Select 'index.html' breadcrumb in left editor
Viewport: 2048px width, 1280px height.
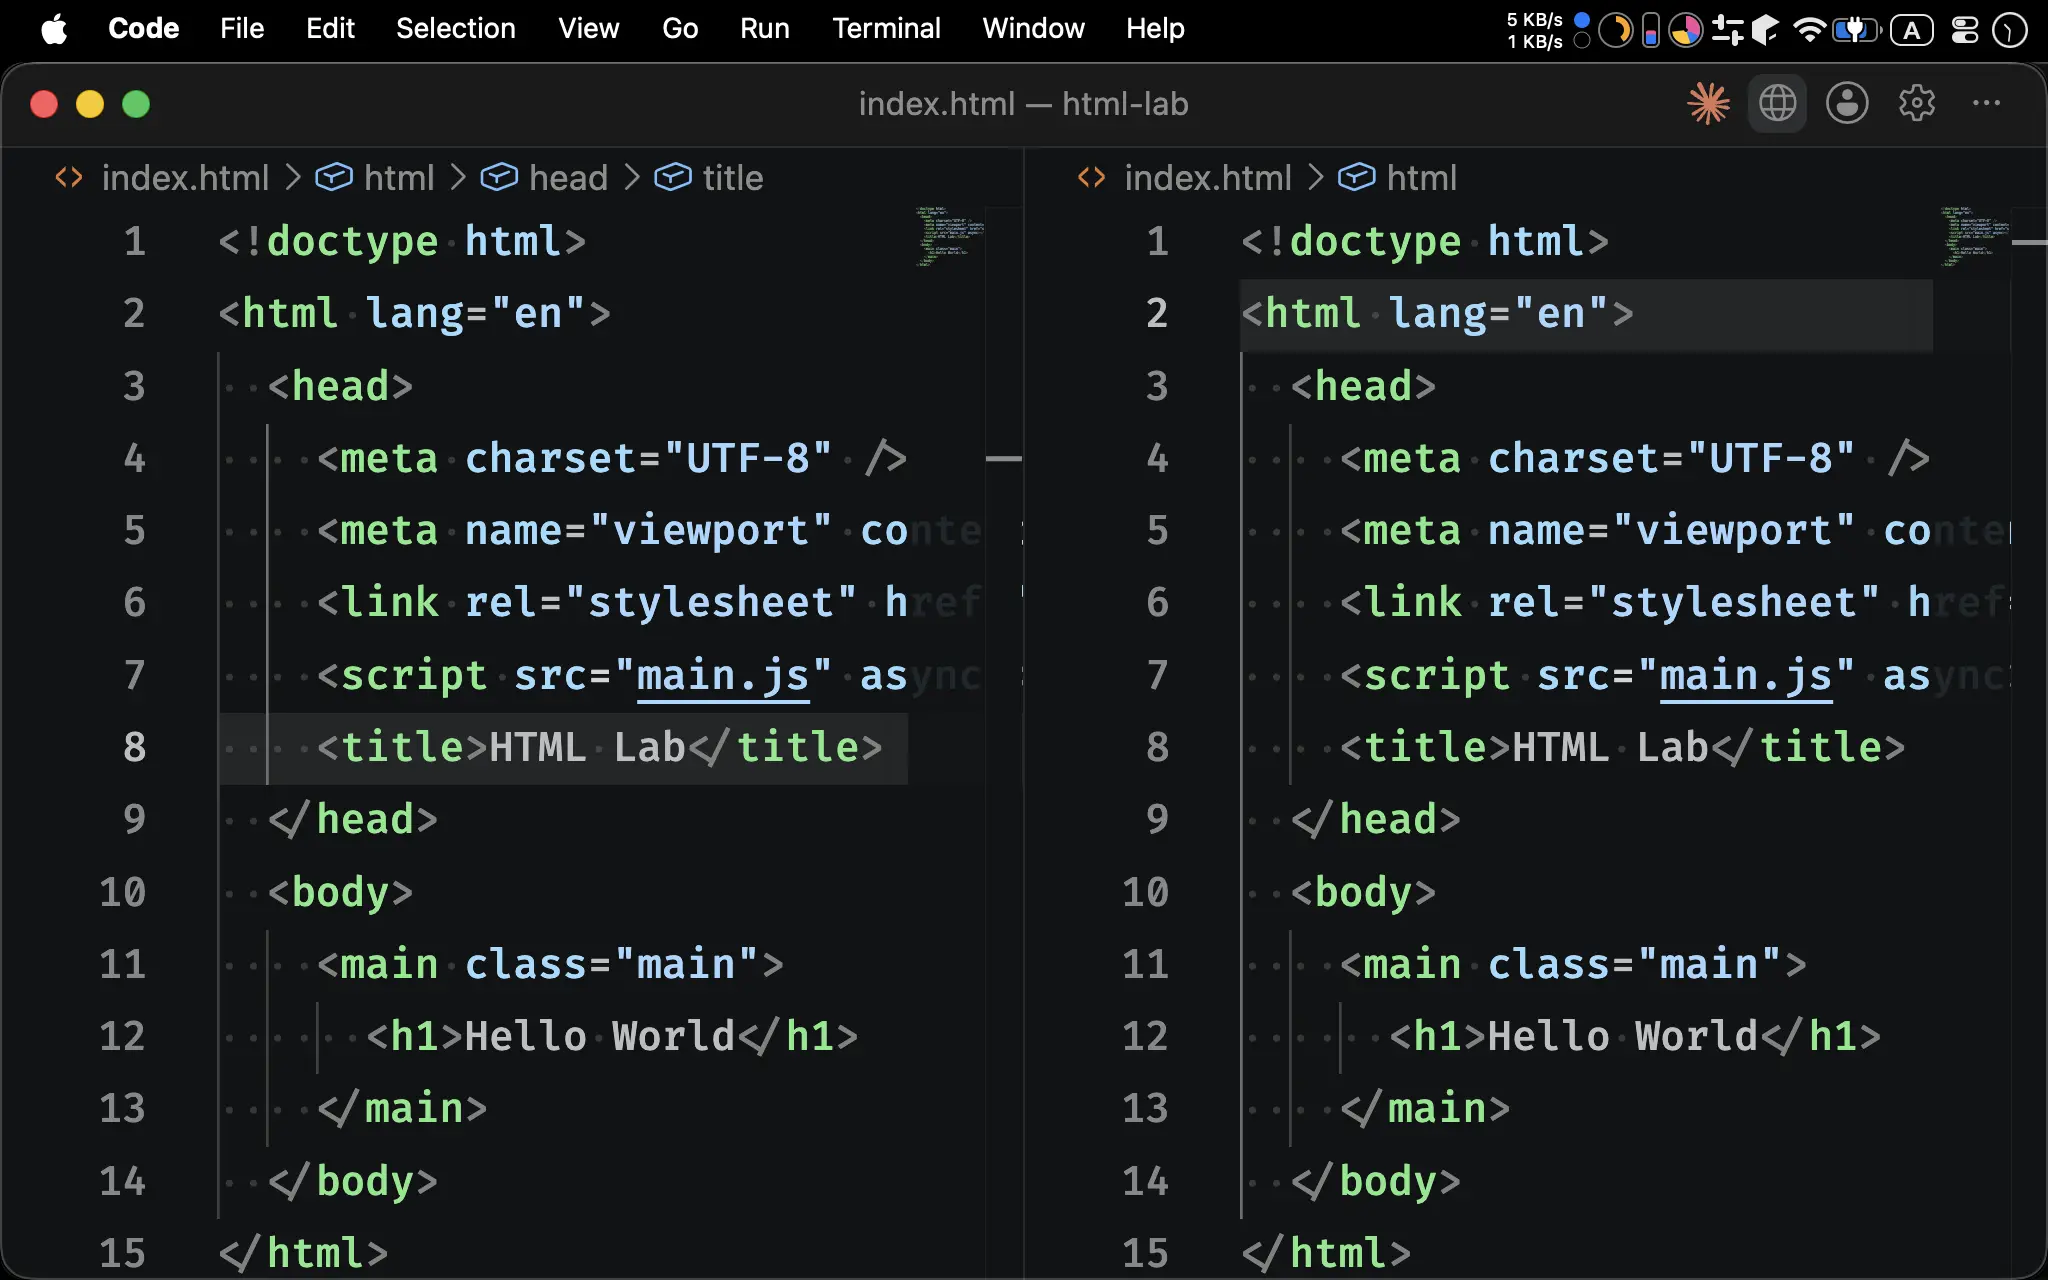click(185, 178)
